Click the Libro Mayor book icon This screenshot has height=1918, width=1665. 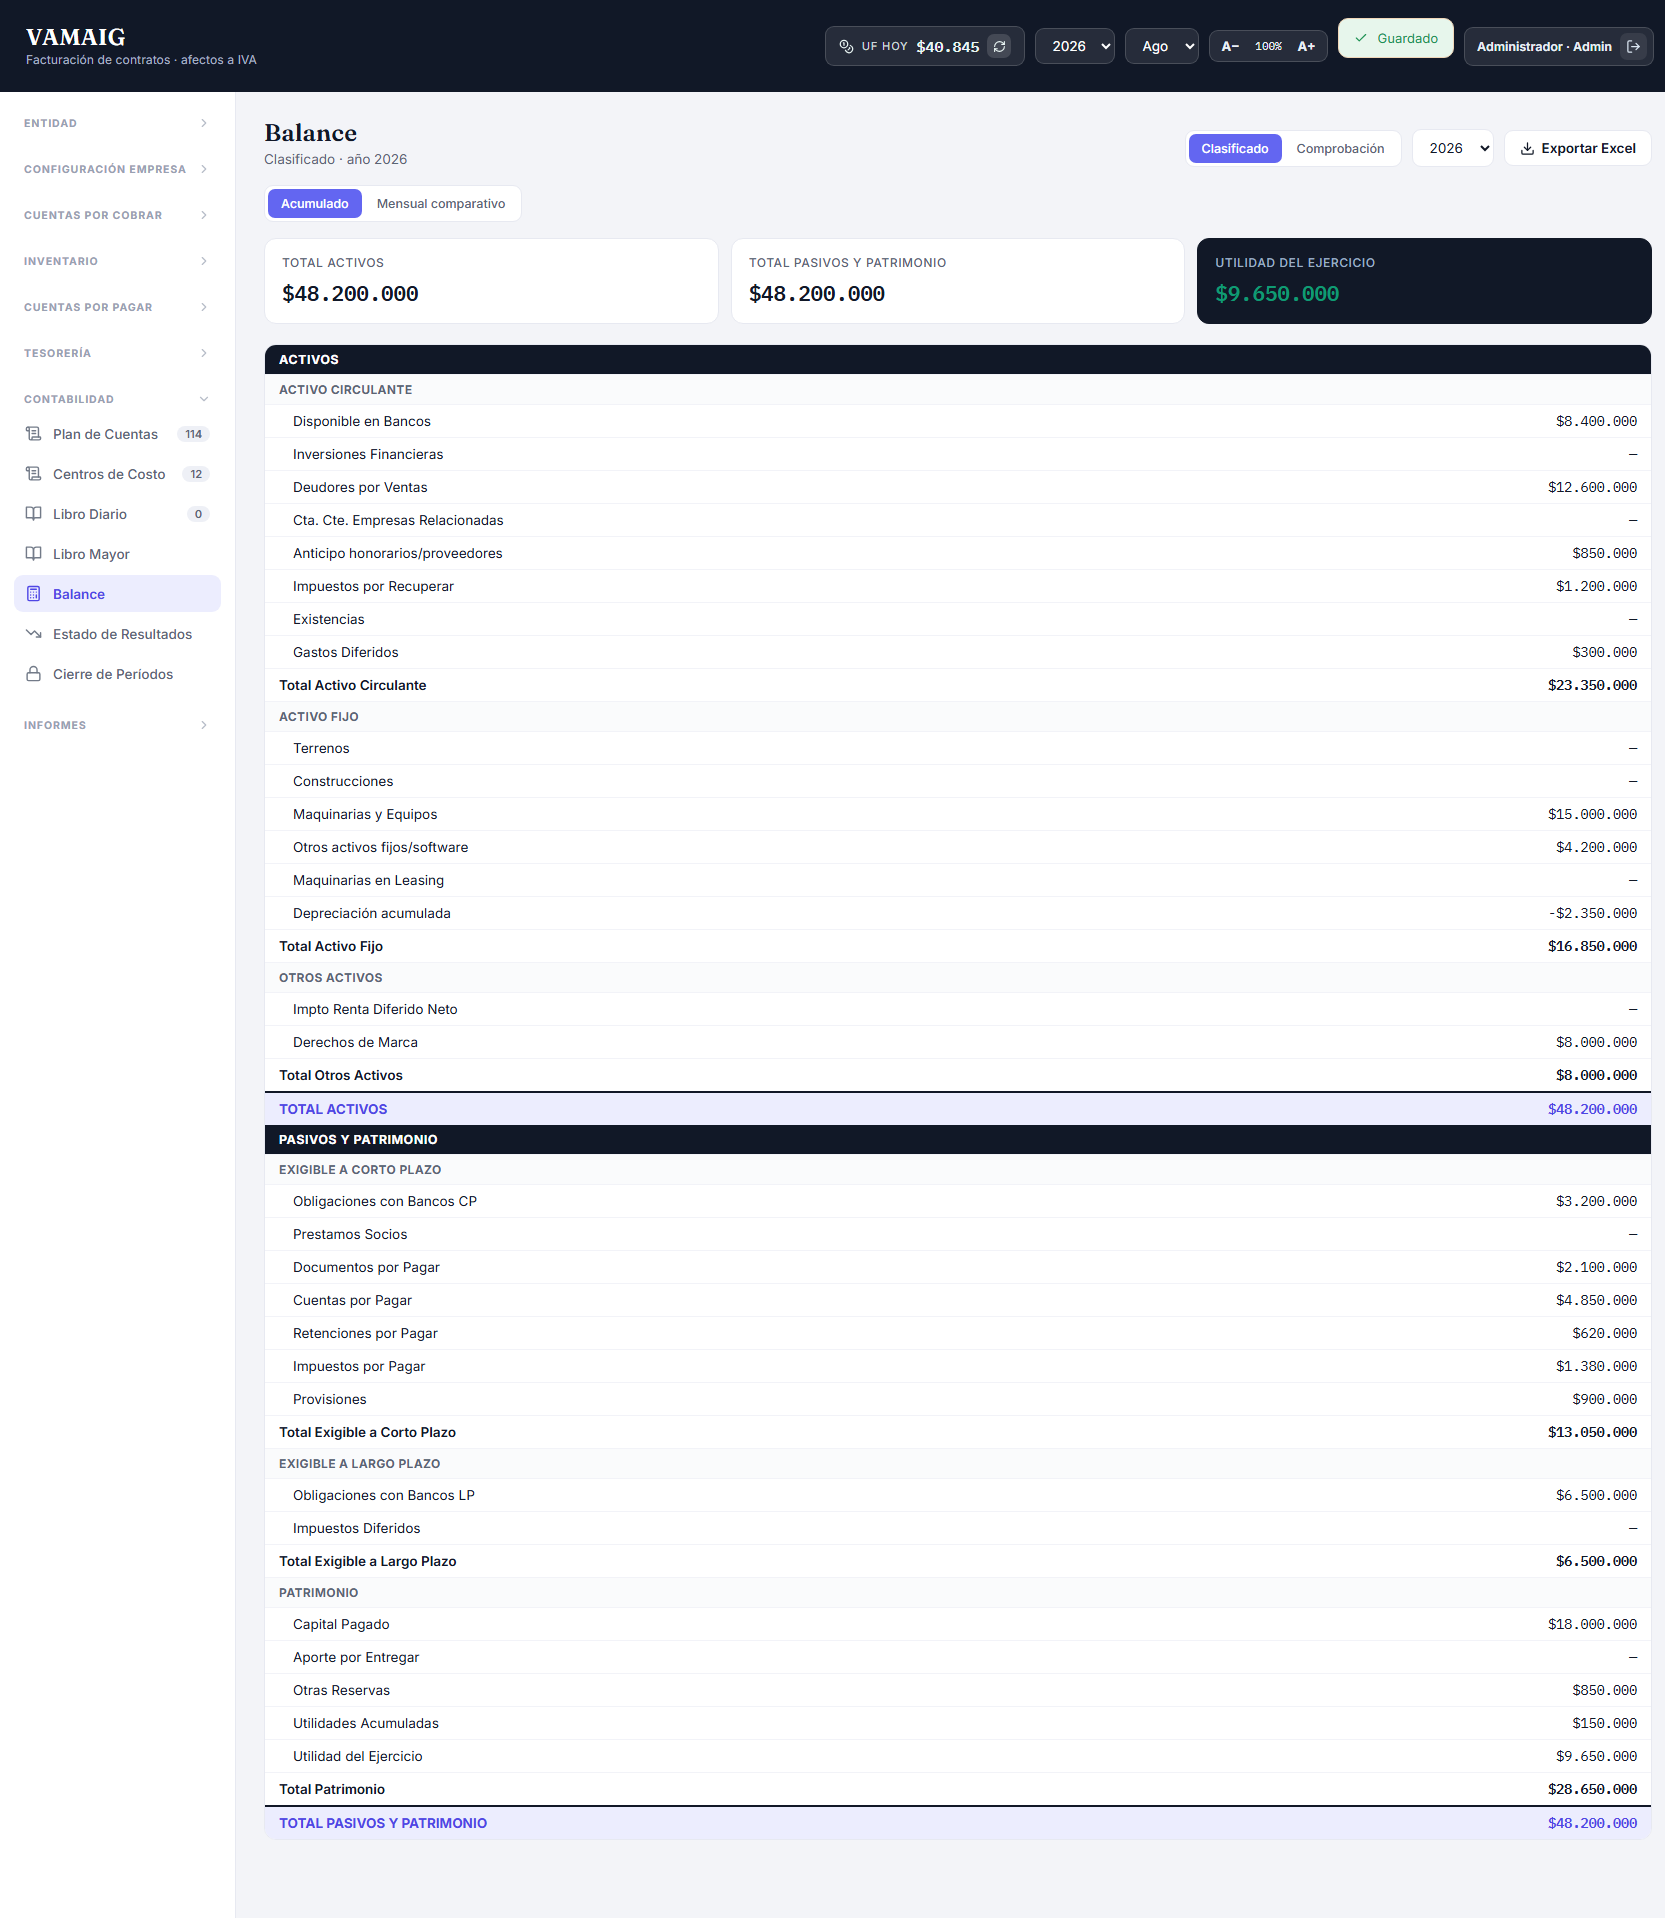(33, 554)
